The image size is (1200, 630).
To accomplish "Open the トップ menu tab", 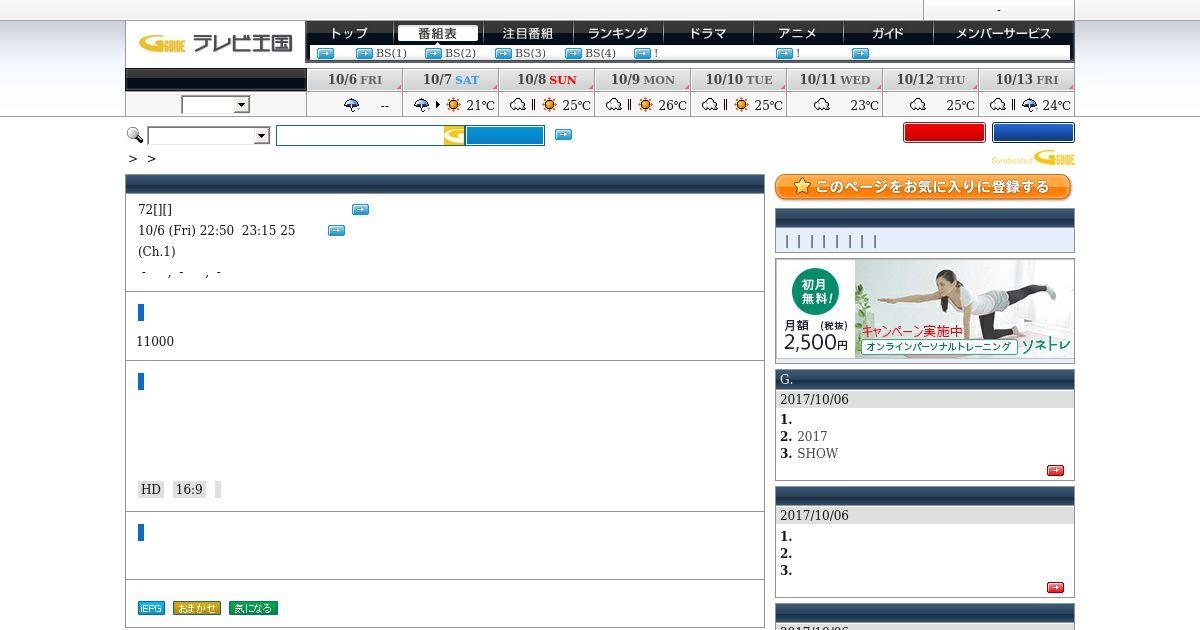I will [348, 33].
